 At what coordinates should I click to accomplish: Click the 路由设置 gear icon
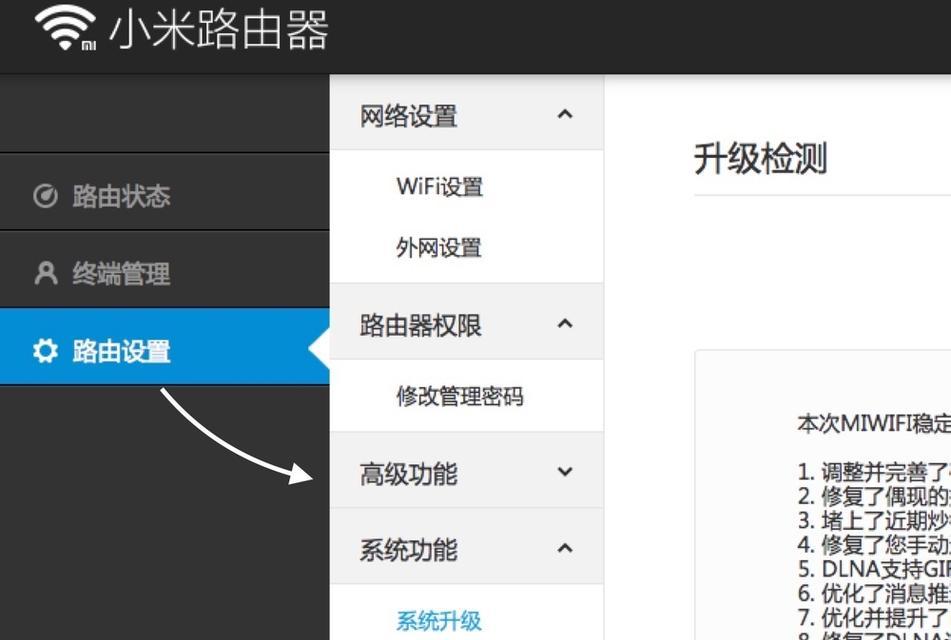pyautogui.click(x=45, y=351)
